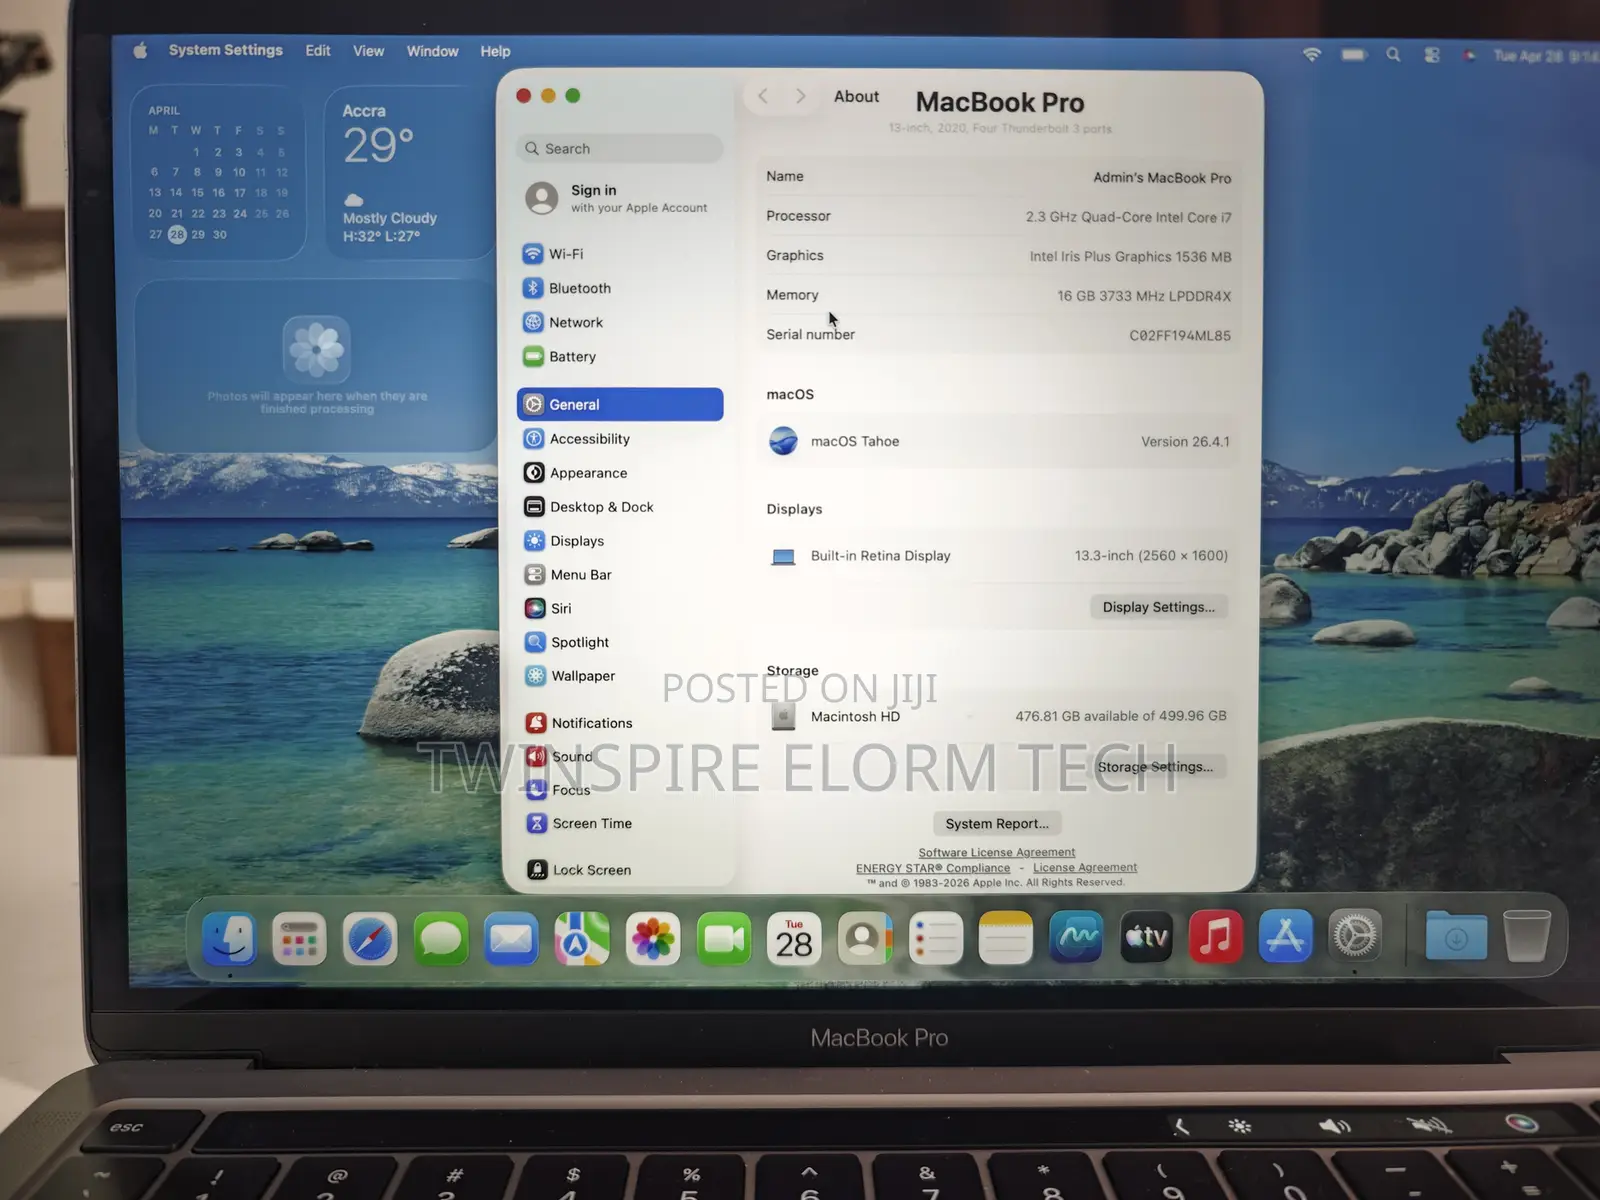Image resolution: width=1600 pixels, height=1200 pixels.
Task: Open Trash in the Dock
Action: click(1527, 935)
